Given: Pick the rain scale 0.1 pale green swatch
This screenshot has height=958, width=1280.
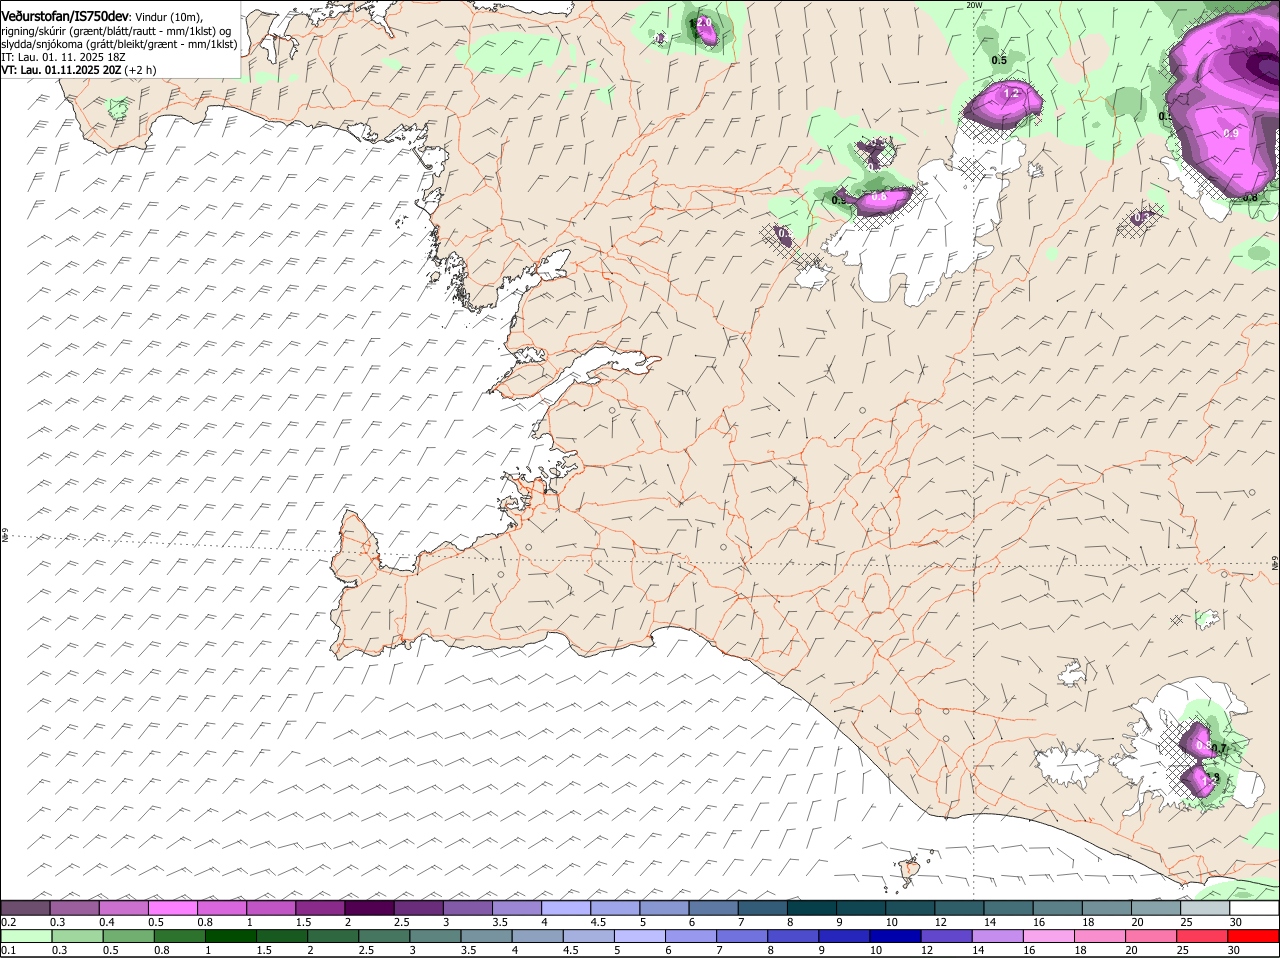Looking at the screenshot, I should point(26,936).
